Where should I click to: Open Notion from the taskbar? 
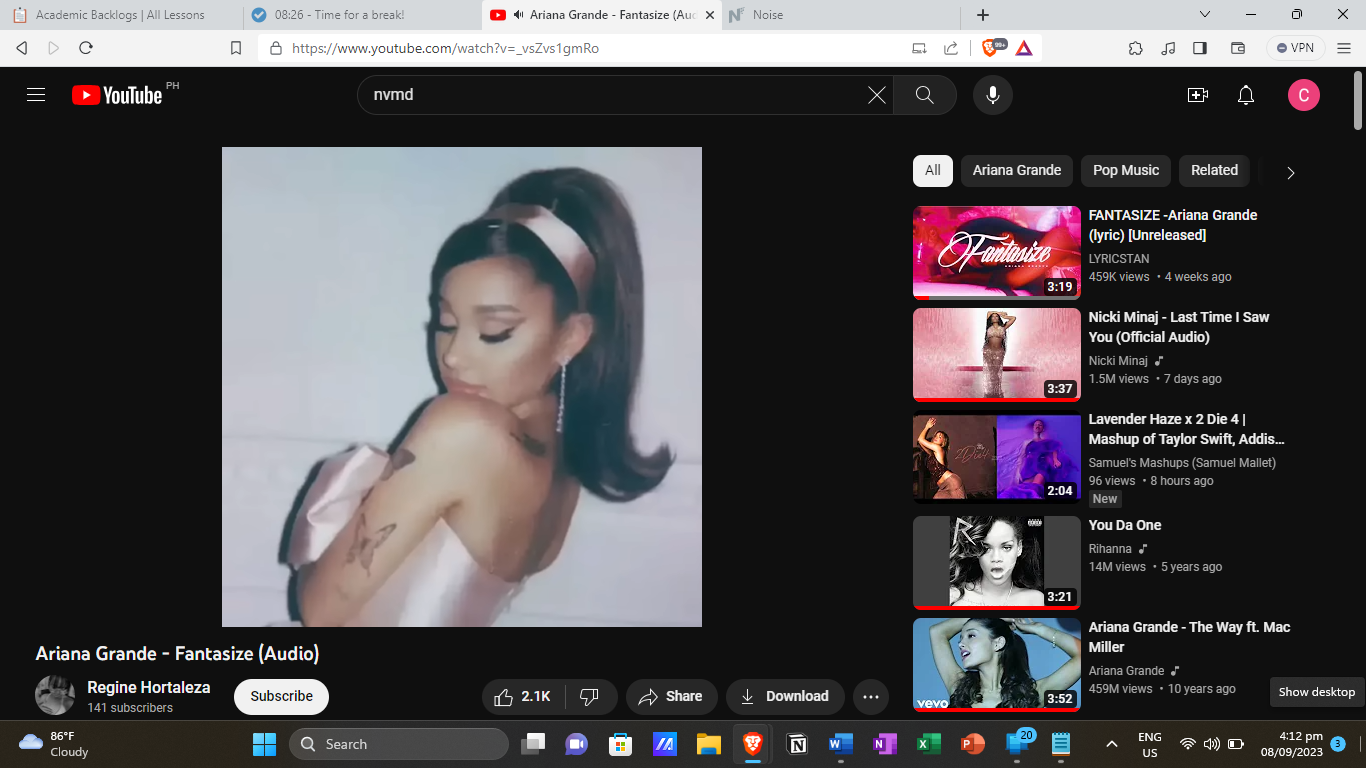coord(797,744)
